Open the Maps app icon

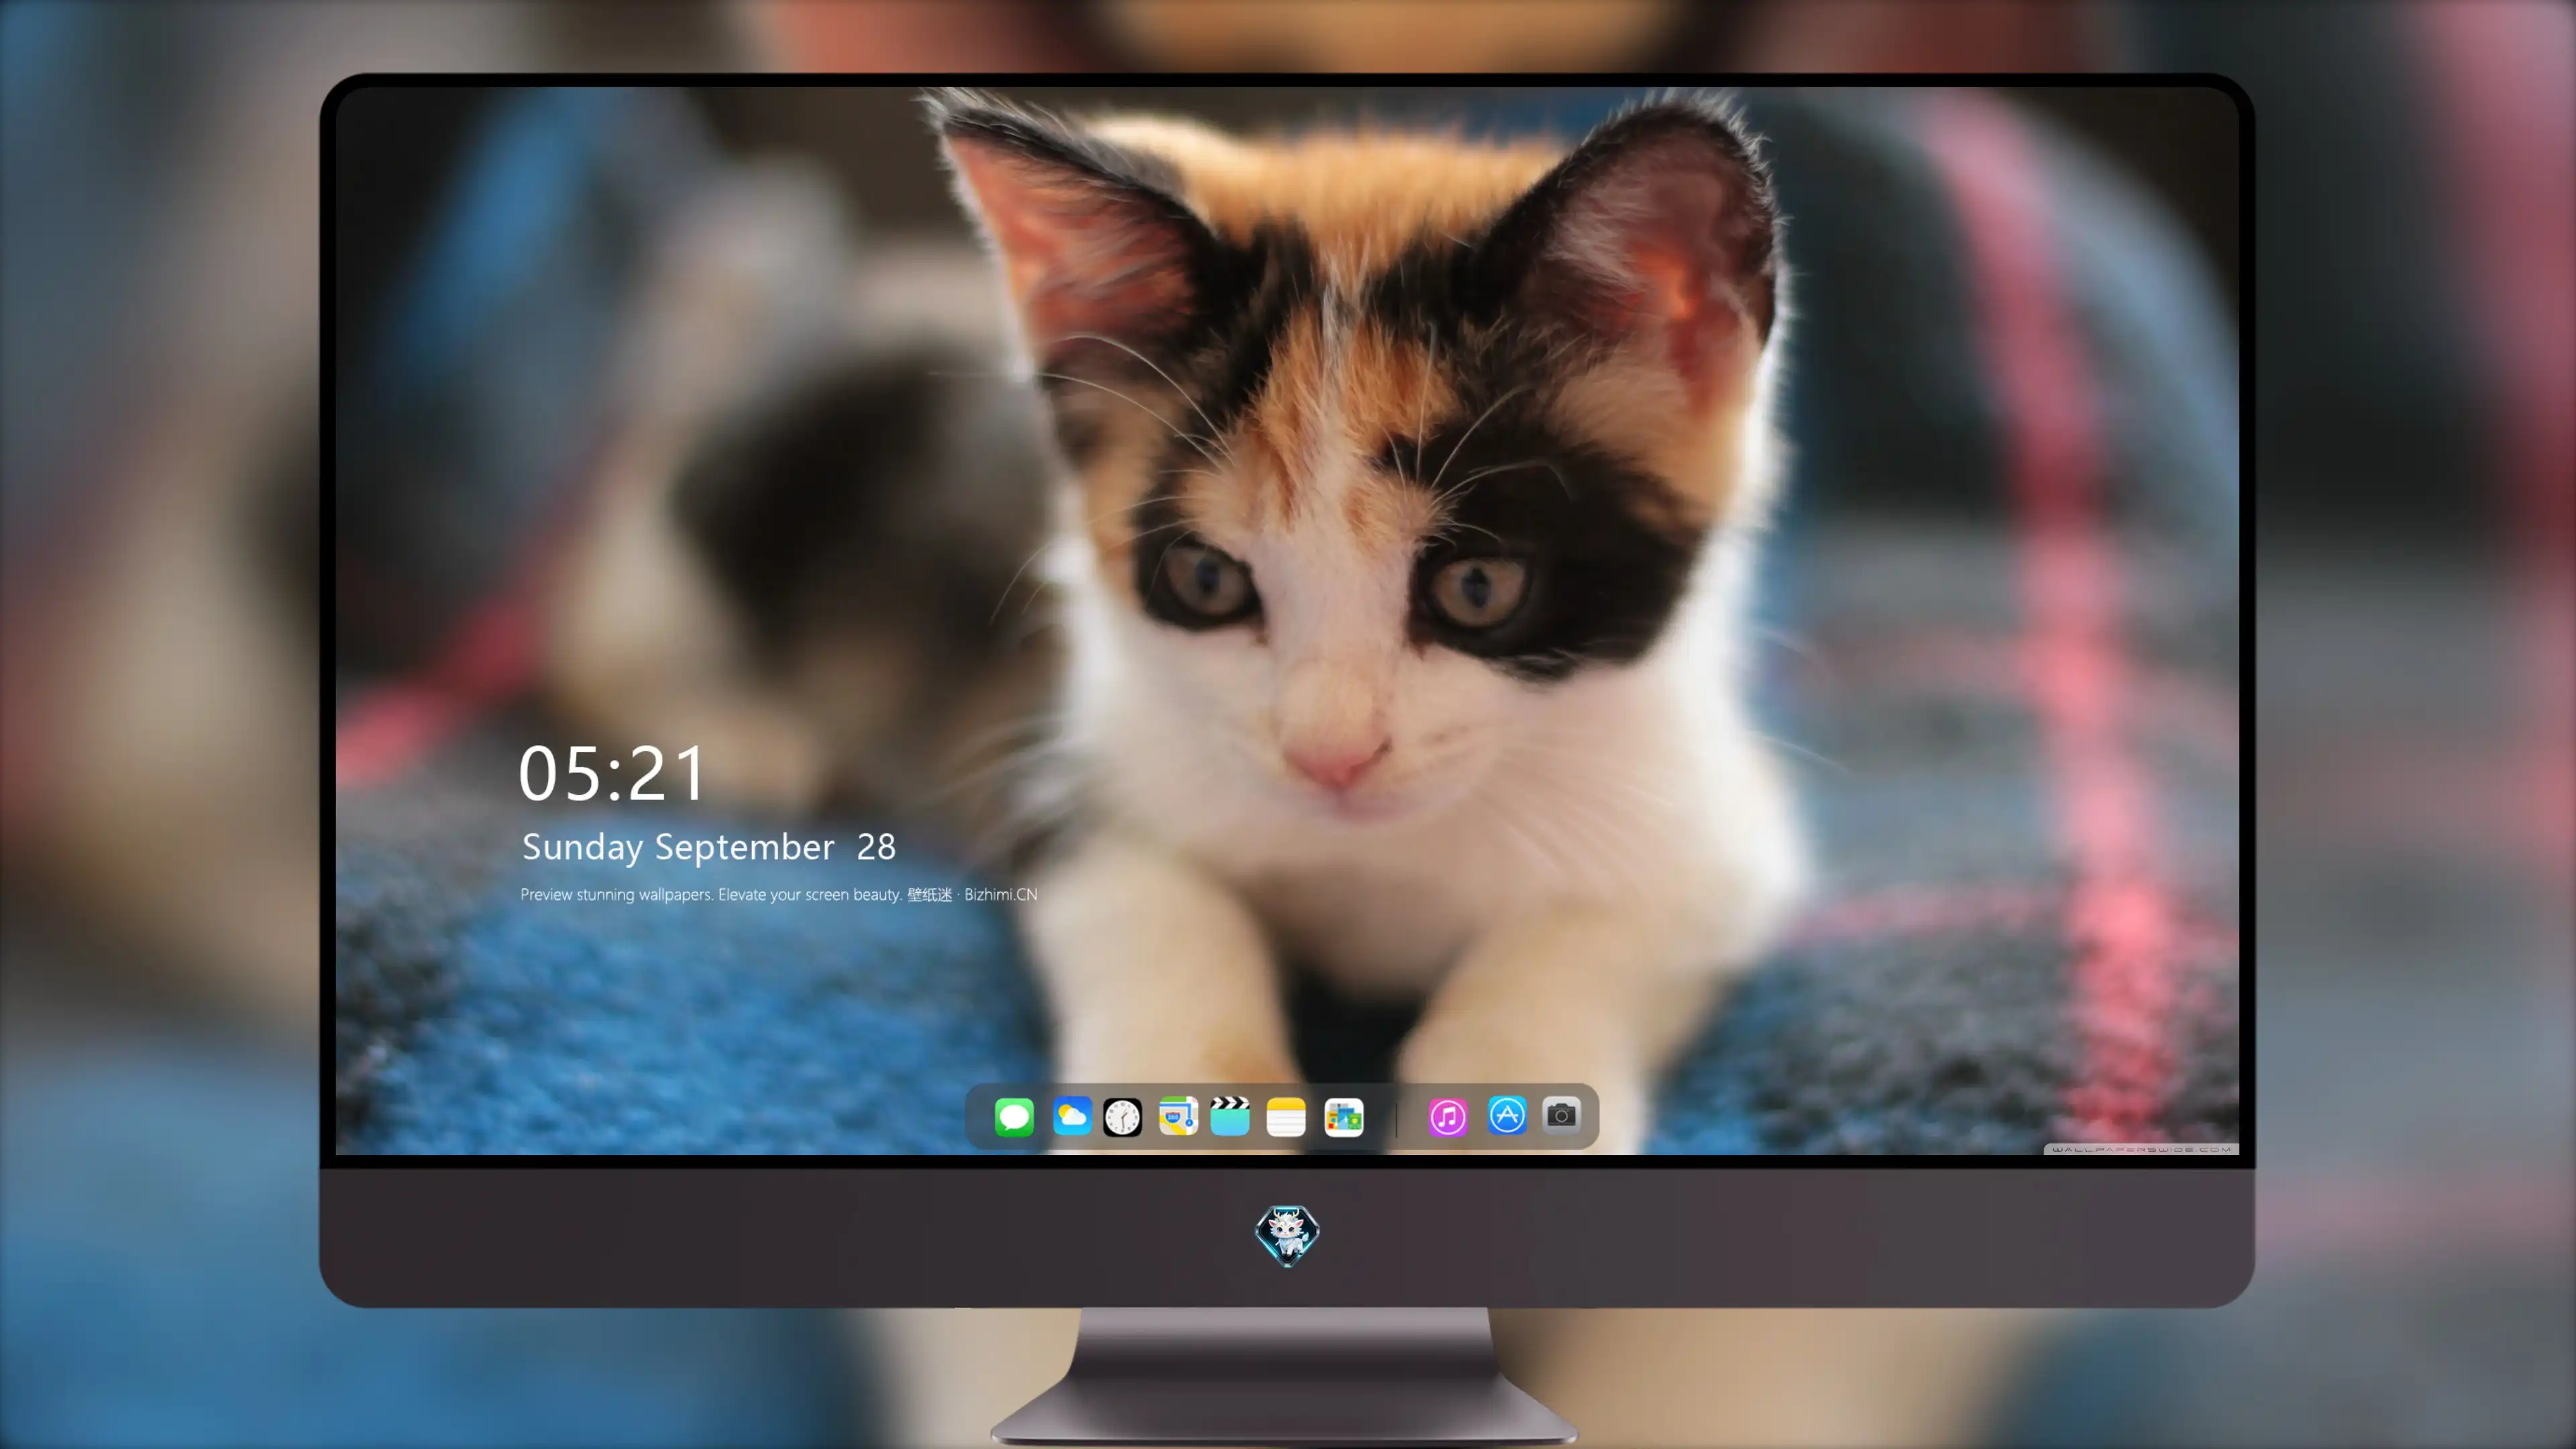(x=1178, y=1116)
